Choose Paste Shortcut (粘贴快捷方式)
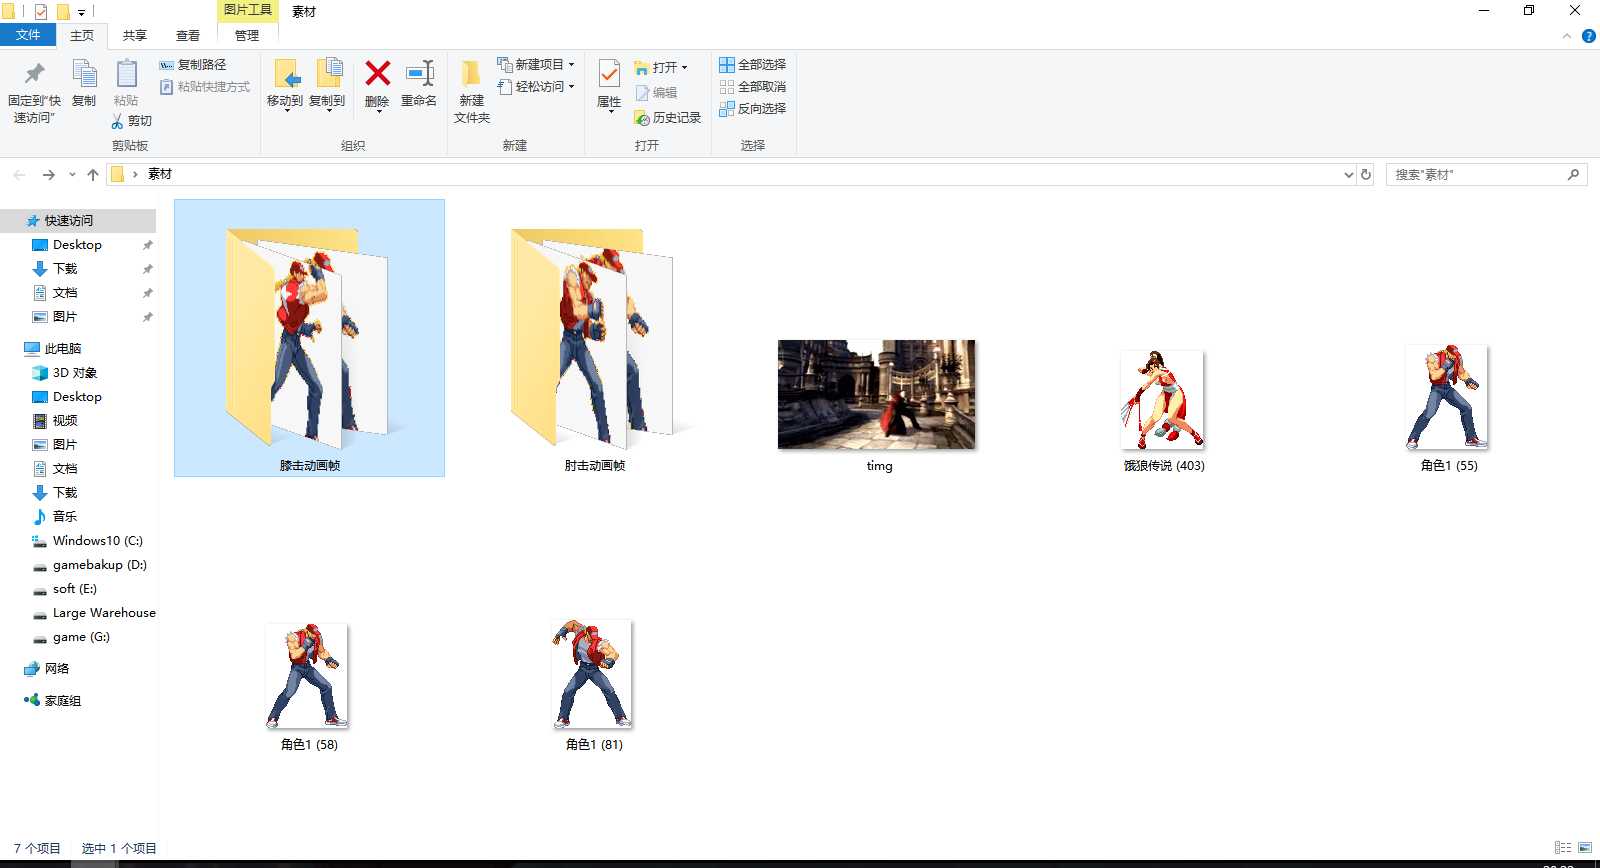The image size is (1600, 868). pyautogui.click(x=205, y=87)
